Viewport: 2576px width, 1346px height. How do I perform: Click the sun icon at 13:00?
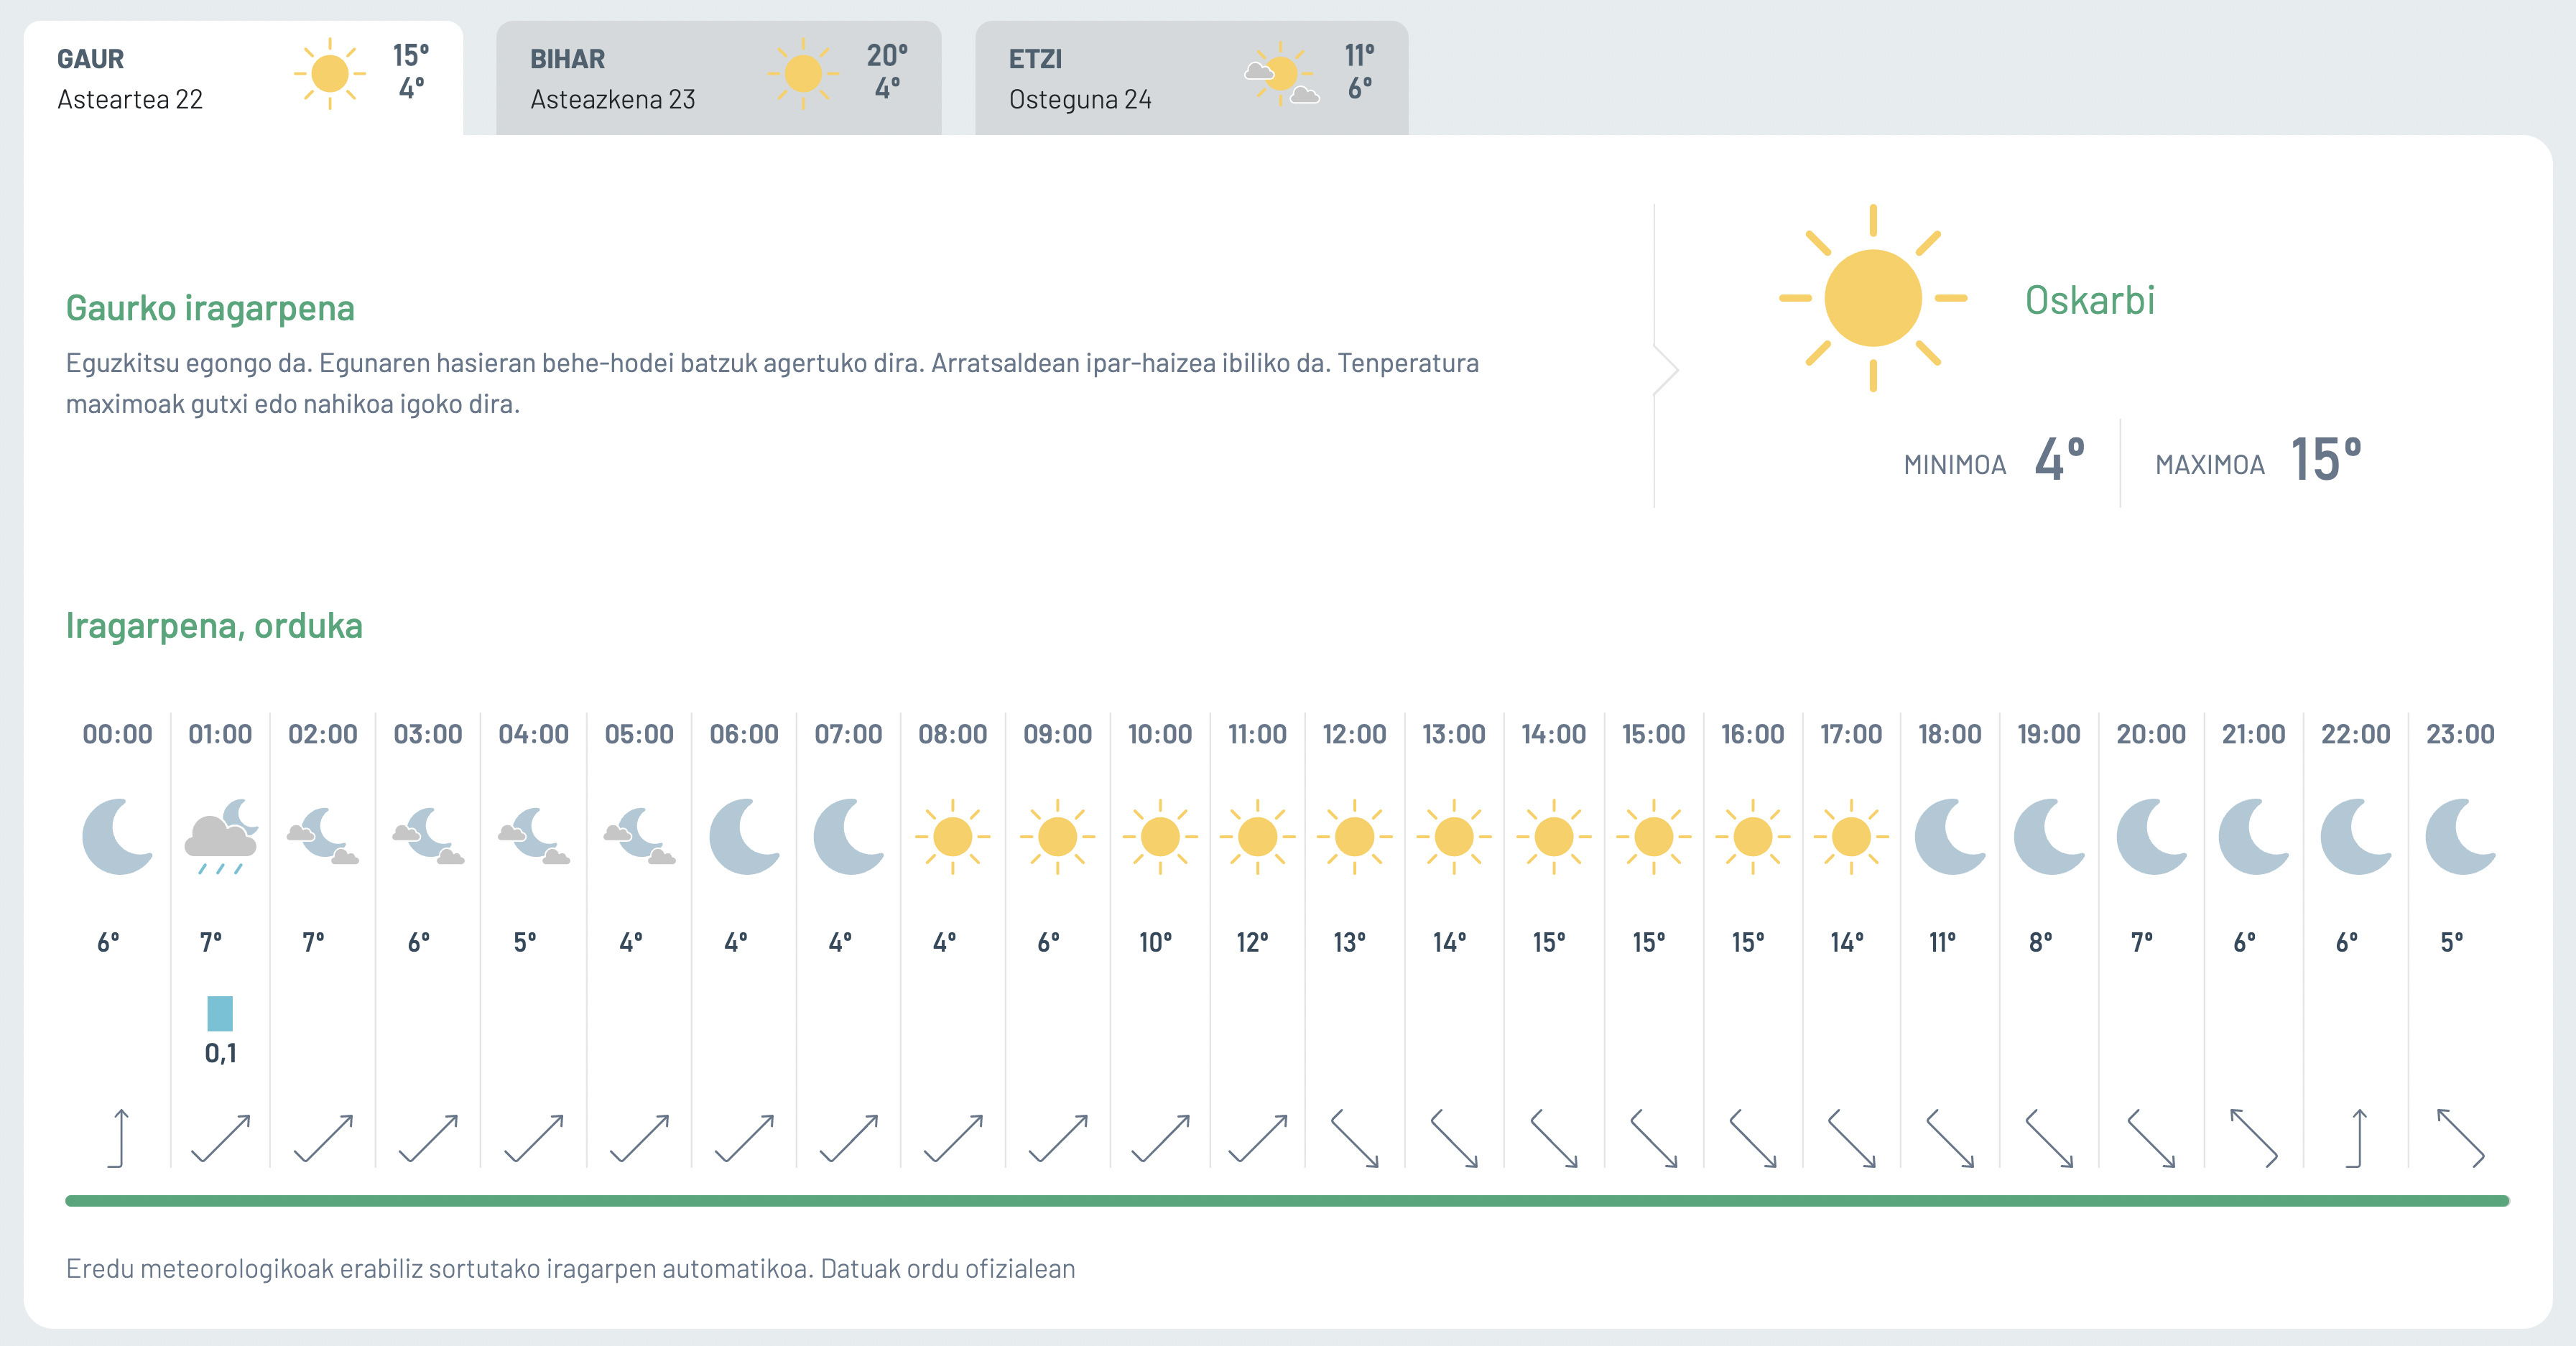[1454, 837]
